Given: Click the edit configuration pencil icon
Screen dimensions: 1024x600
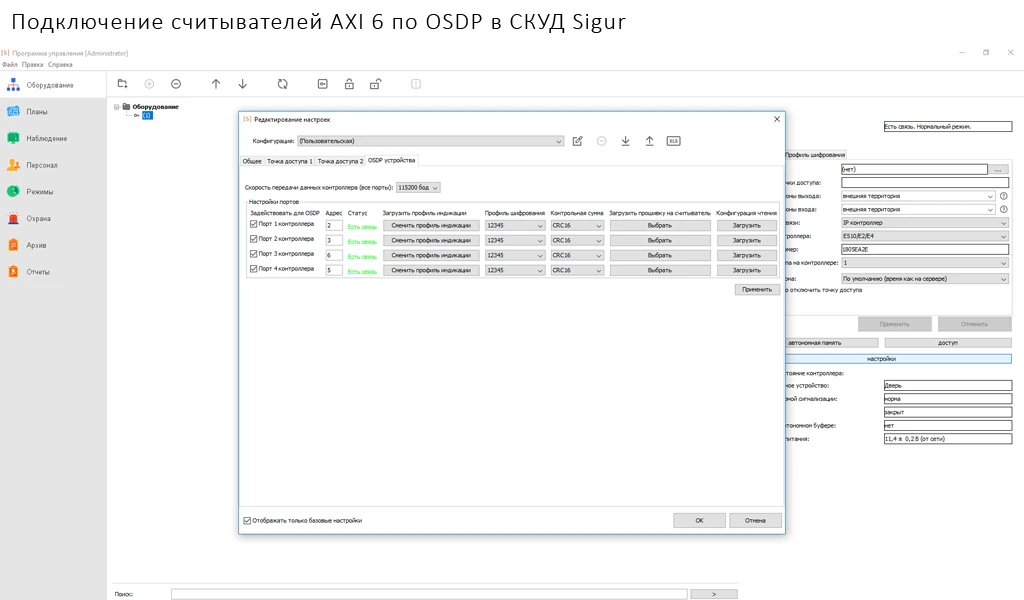Looking at the screenshot, I should pos(577,141).
